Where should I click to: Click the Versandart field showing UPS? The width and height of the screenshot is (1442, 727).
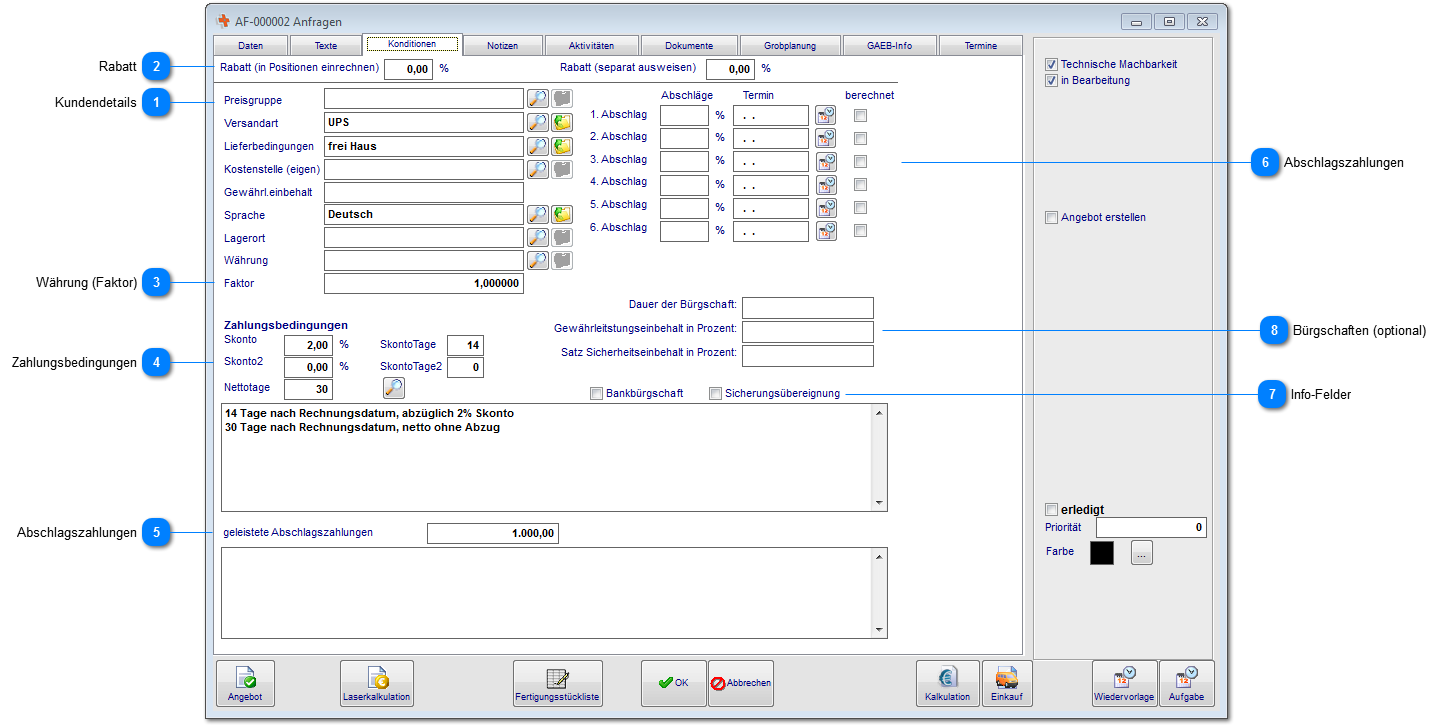pyautogui.click(x=424, y=122)
